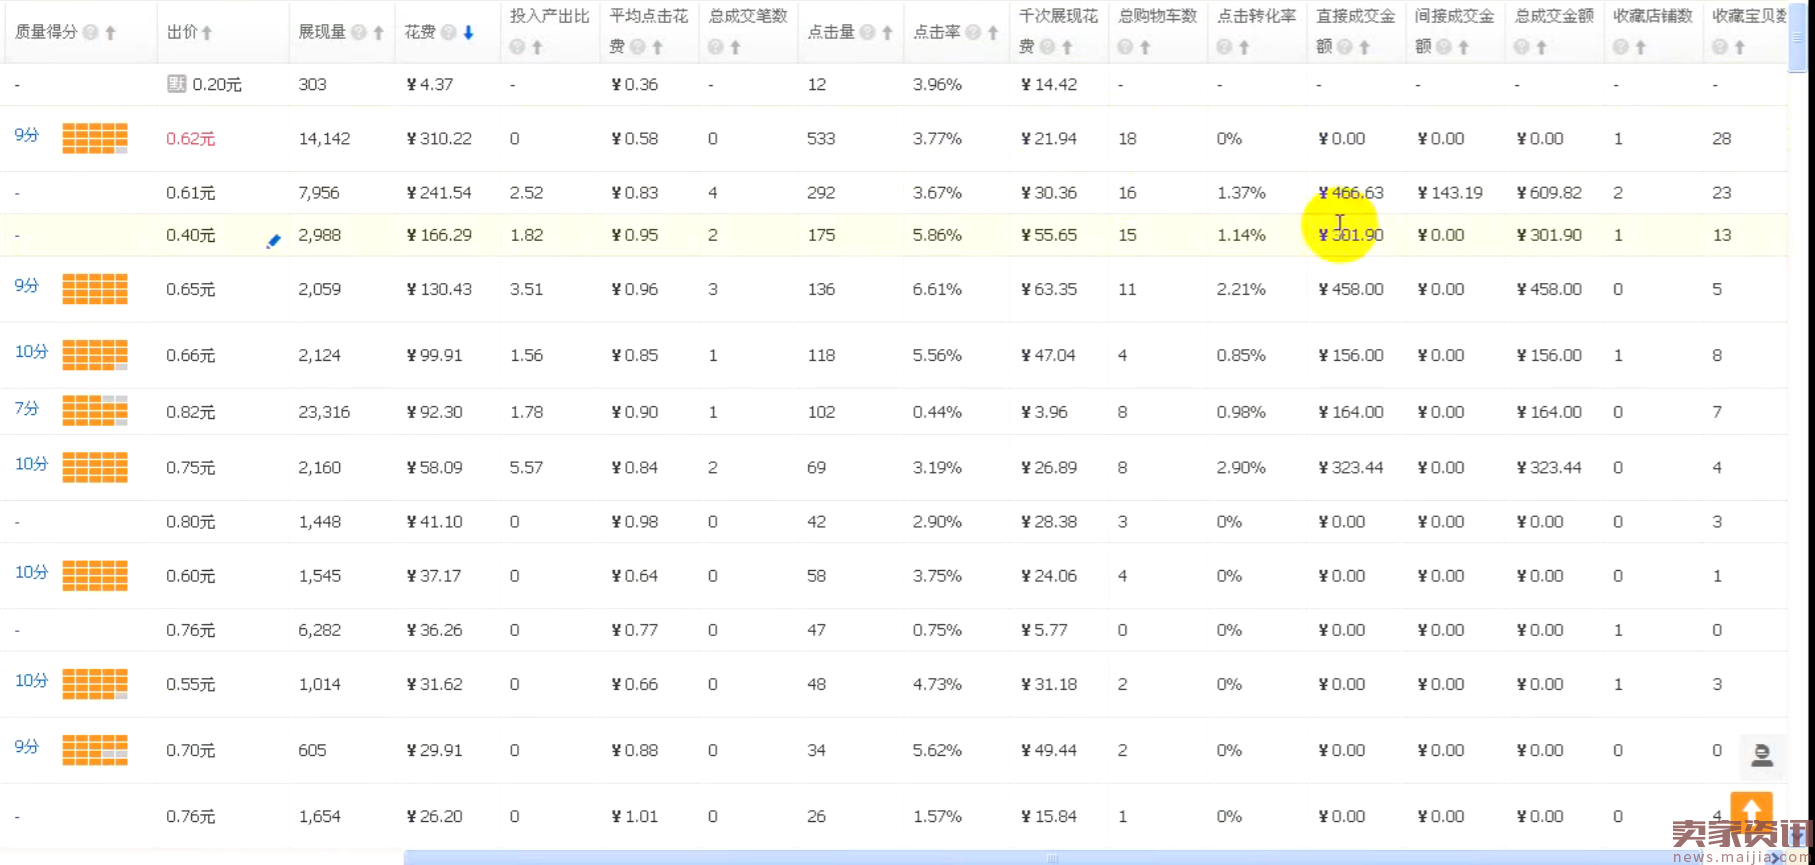Viewport: 1815px width, 865px height.
Task: Sort by 质量得分 using its arrow
Action: click(x=110, y=33)
